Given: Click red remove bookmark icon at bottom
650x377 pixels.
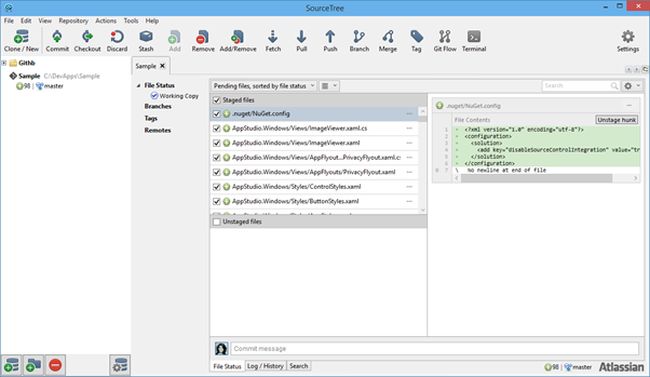Looking at the screenshot, I should point(55,365).
